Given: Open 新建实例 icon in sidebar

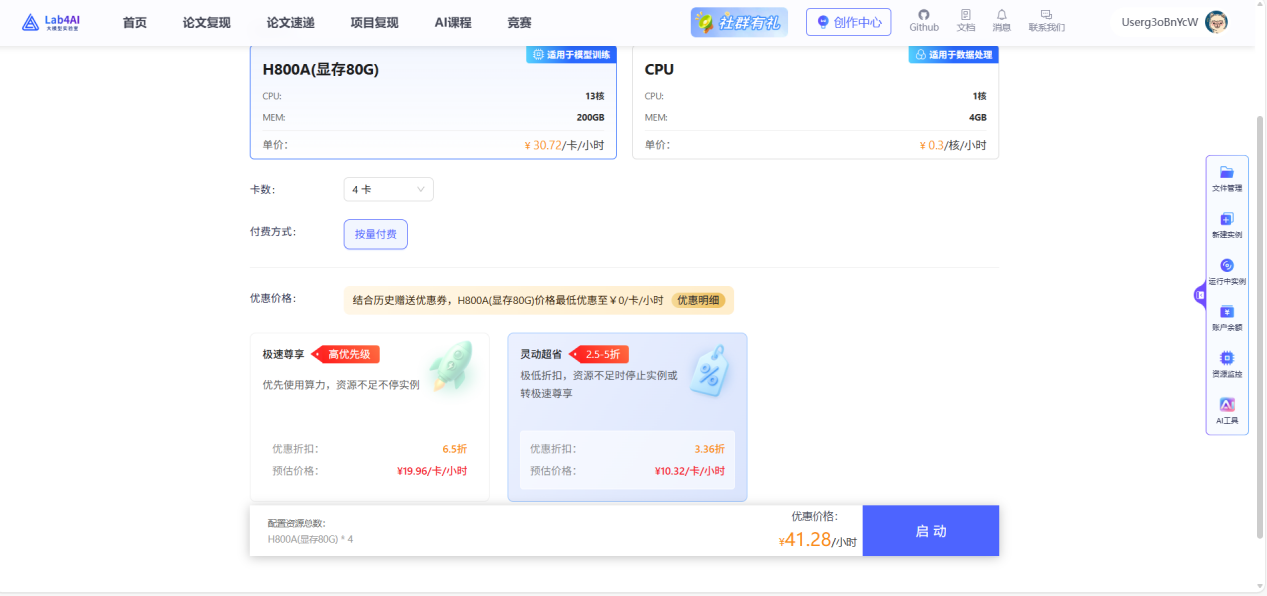Looking at the screenshot, I should pyautogui.click(x=1227, y=219).
